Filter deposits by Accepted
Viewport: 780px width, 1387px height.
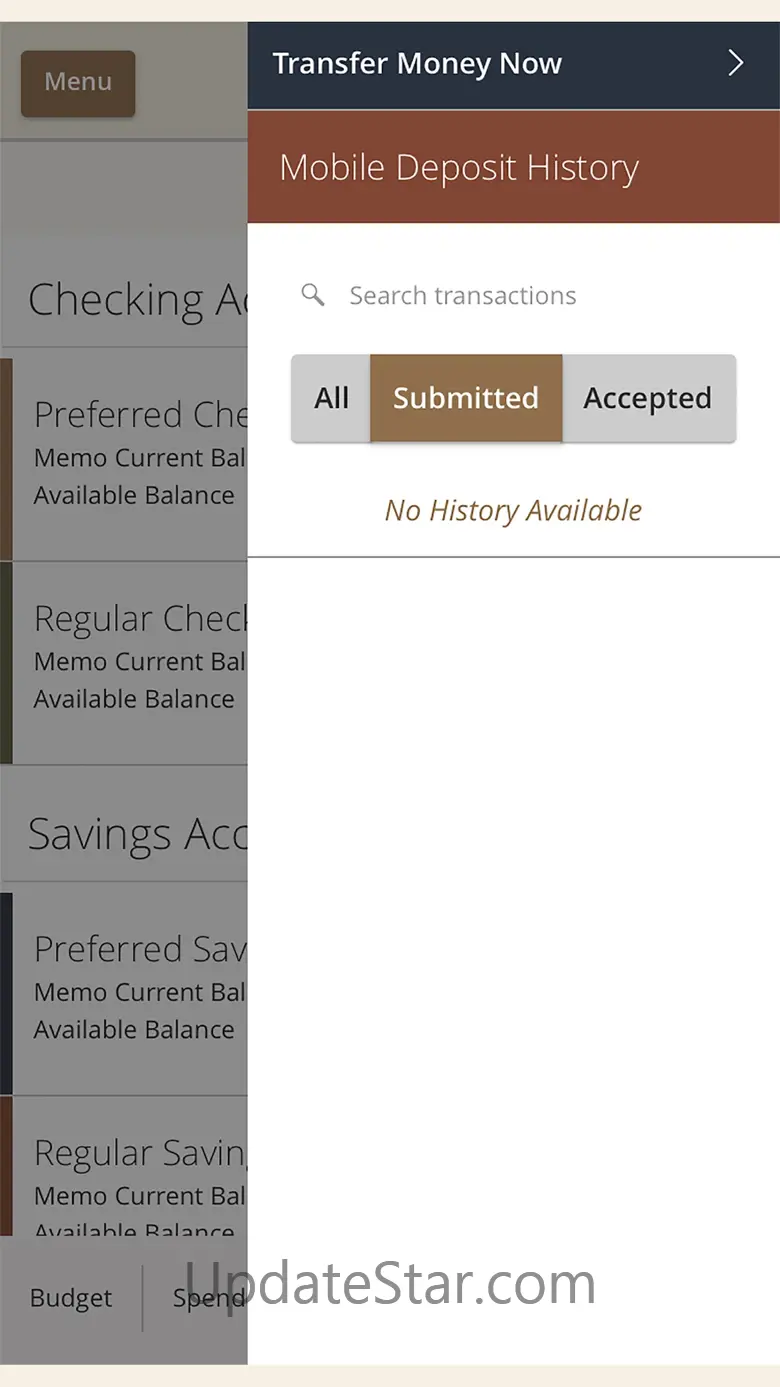(x=648, y=398)
